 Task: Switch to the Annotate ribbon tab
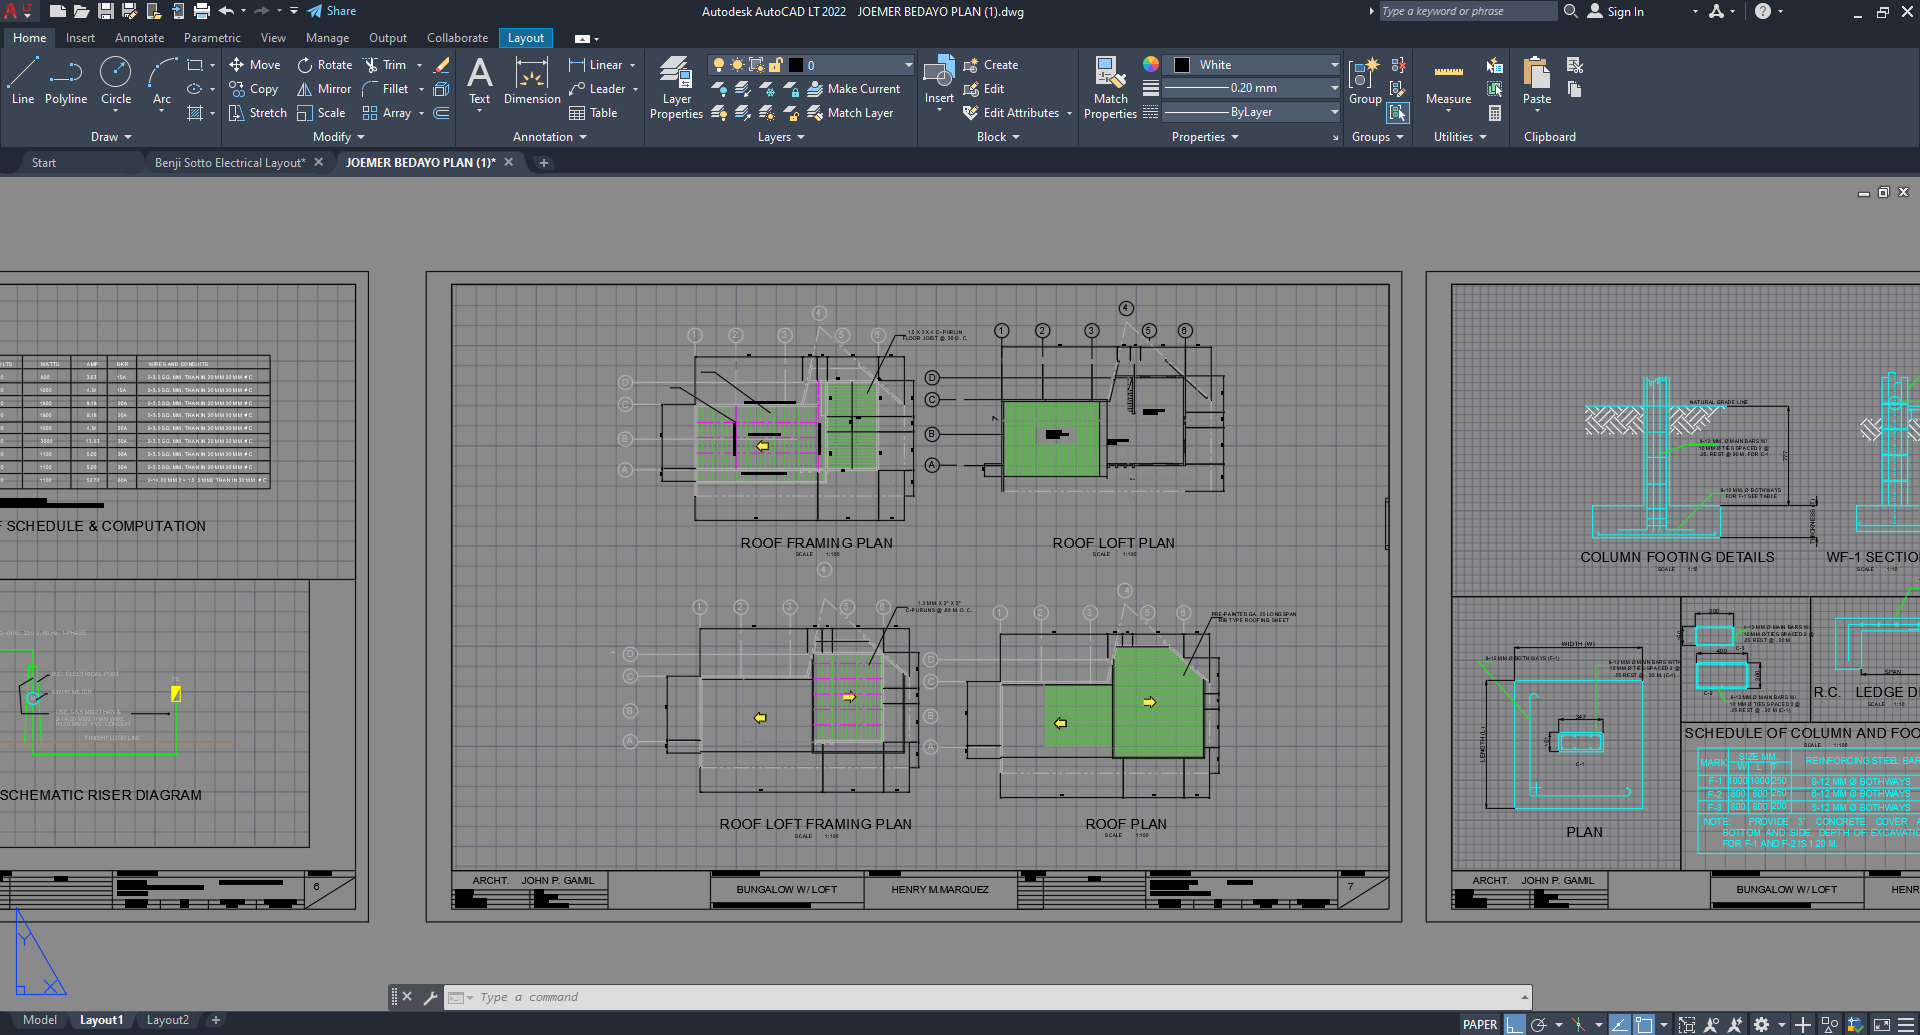tap(139, 38)
